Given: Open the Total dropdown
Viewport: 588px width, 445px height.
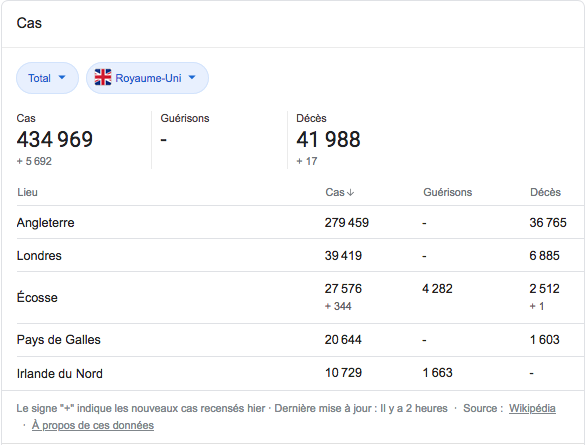Looking at the screenshot, I should [47, 78].
